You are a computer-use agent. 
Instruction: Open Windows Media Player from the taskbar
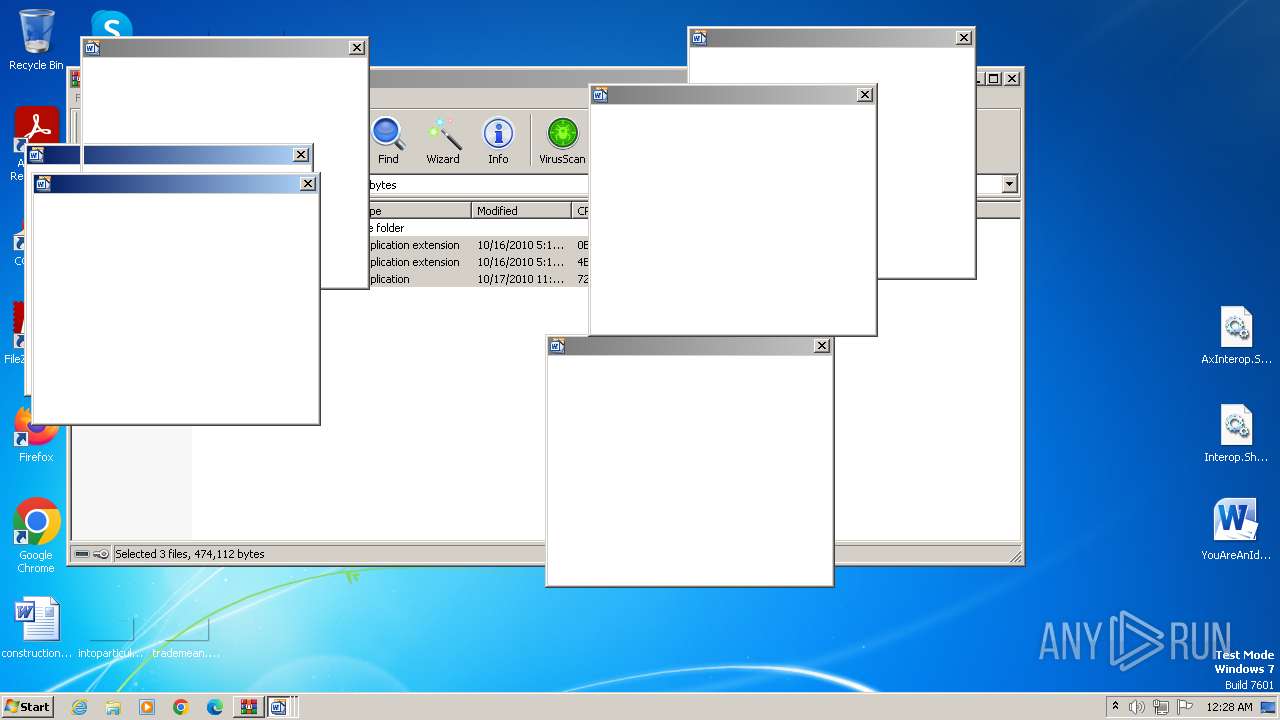pos(147,707)
